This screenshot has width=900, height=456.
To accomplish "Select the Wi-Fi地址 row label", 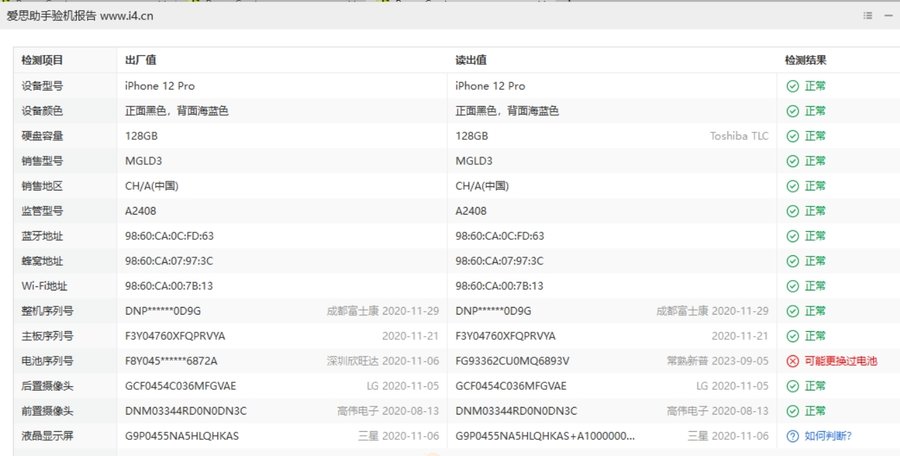I will [44, 286].
